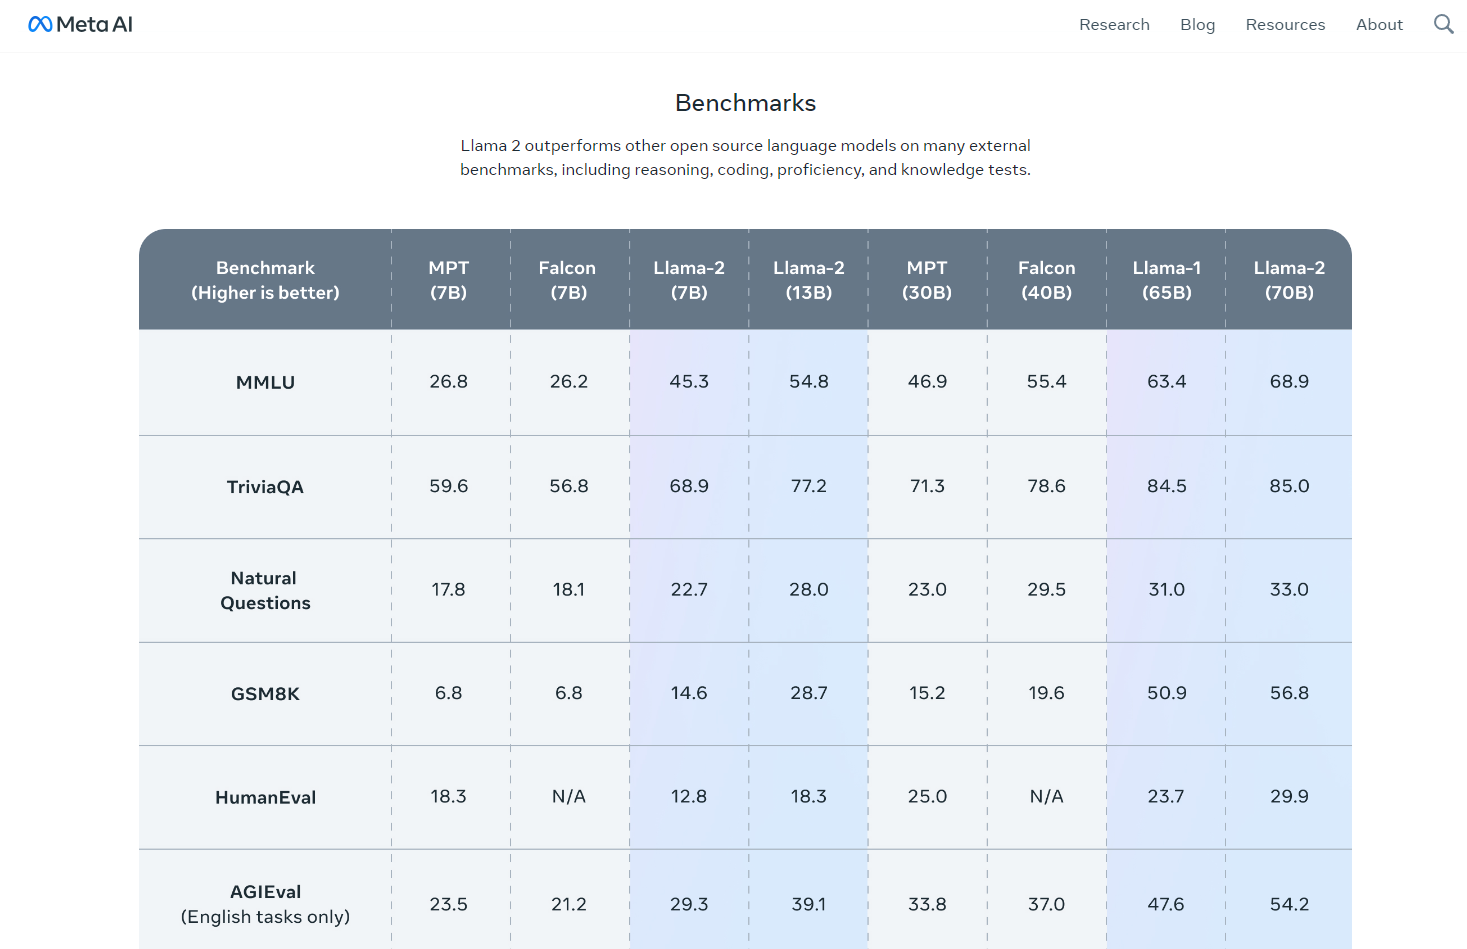Click TriviaQA value 59.6
The width and height of the screenshot is (1467, 949).
tap(449, 486)
